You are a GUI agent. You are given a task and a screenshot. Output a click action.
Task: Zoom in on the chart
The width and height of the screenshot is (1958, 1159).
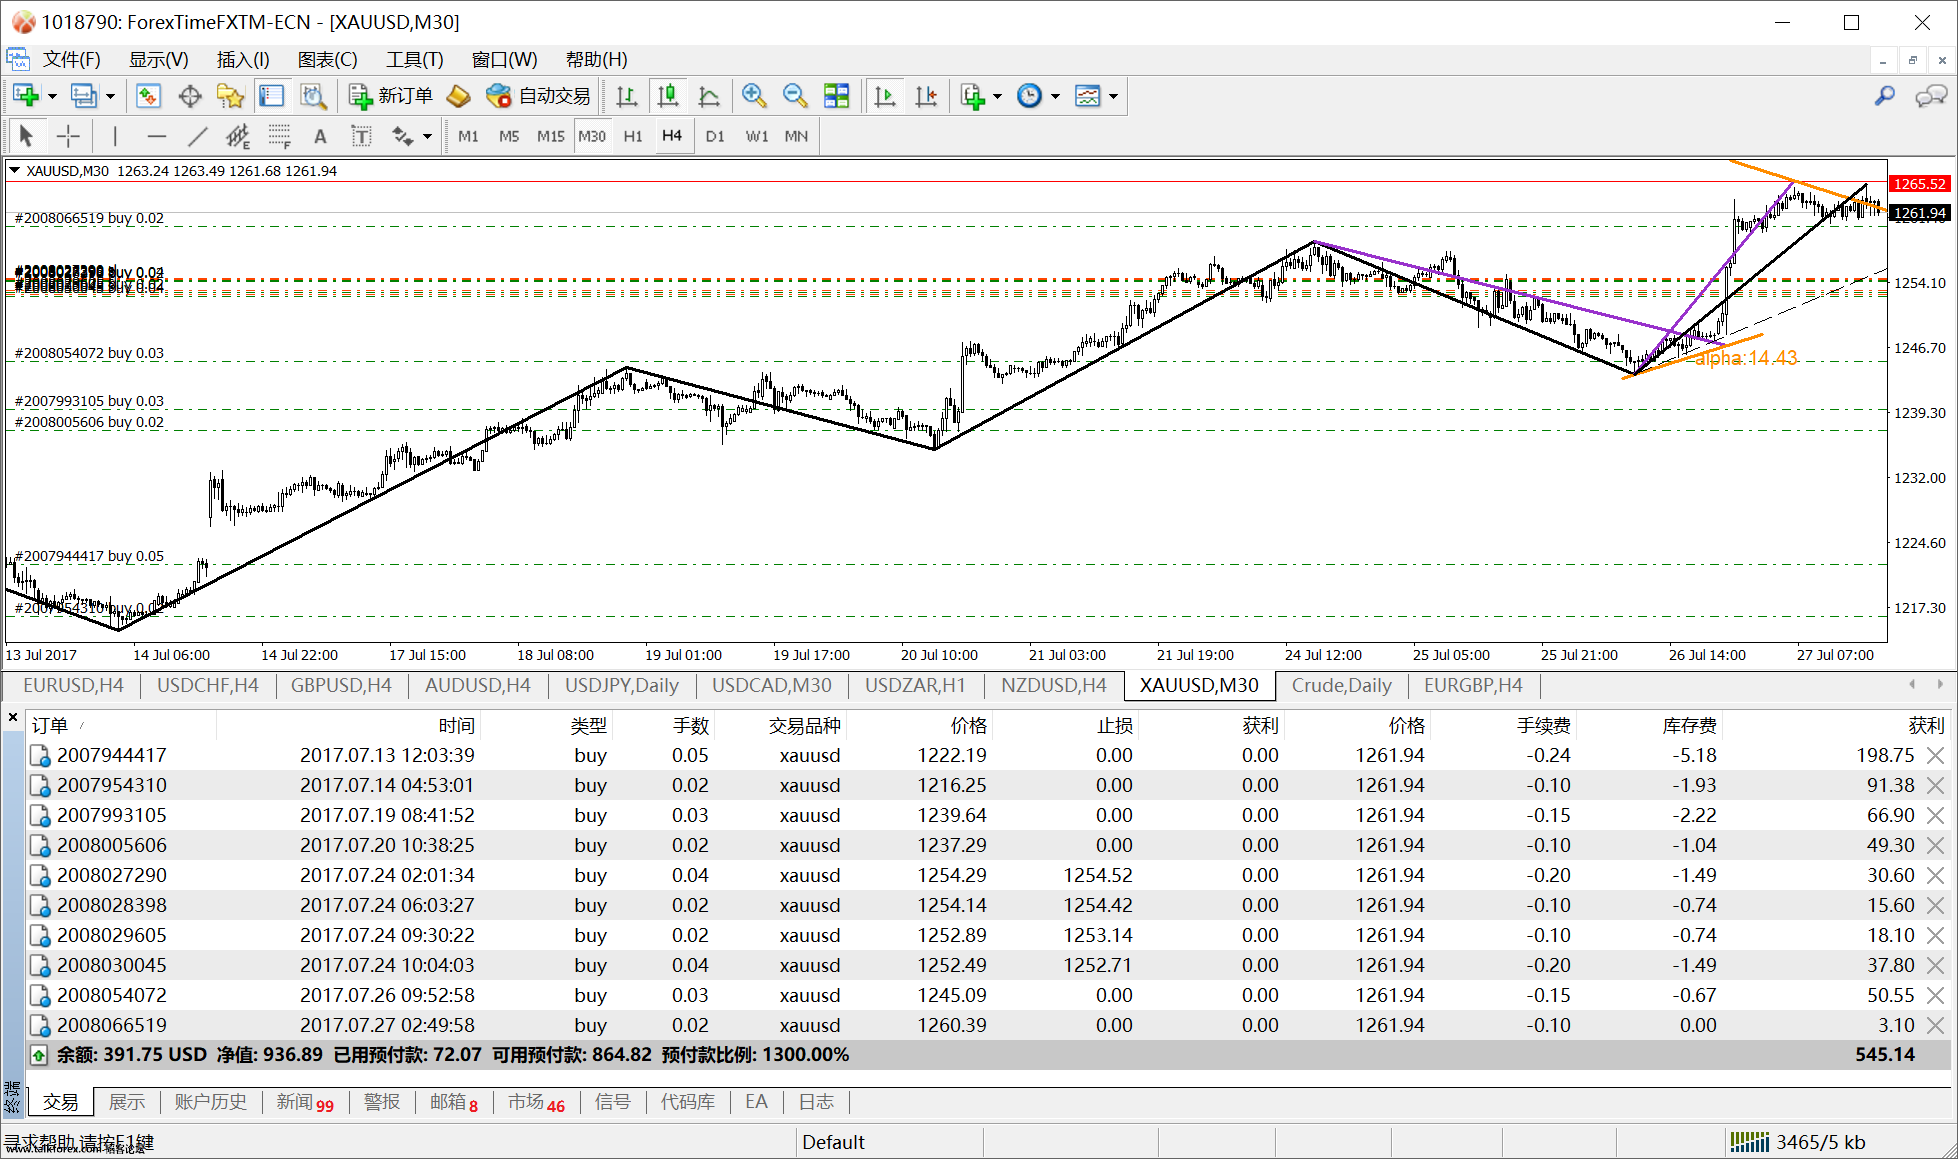754,96
